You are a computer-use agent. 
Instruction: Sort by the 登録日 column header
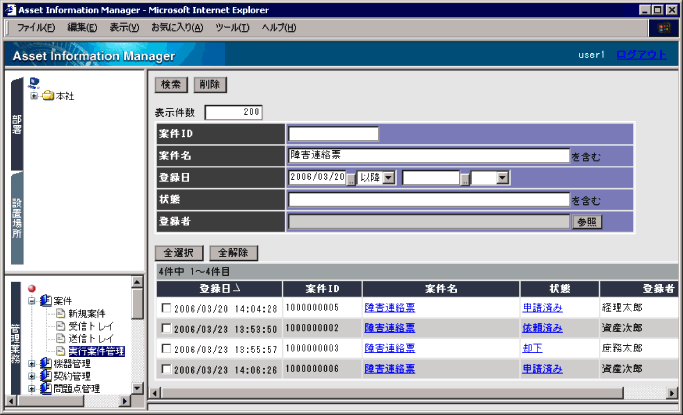[x=220, y=289]
